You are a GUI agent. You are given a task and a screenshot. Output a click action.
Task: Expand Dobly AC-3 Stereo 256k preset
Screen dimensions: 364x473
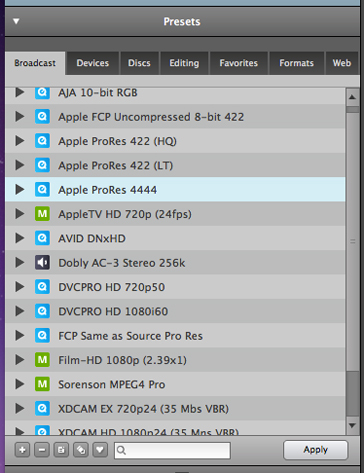click(20, 263)
